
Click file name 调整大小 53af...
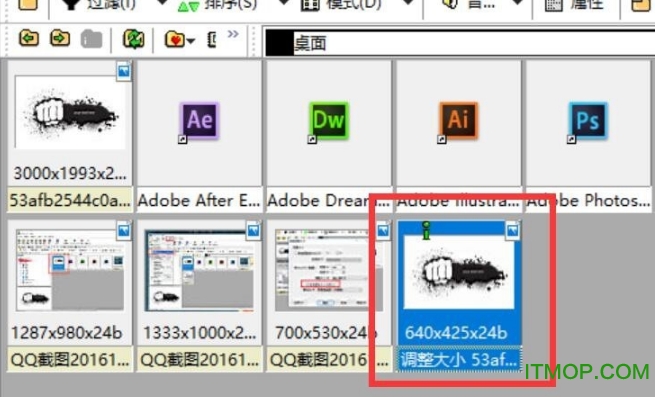[x=459, y=360]
